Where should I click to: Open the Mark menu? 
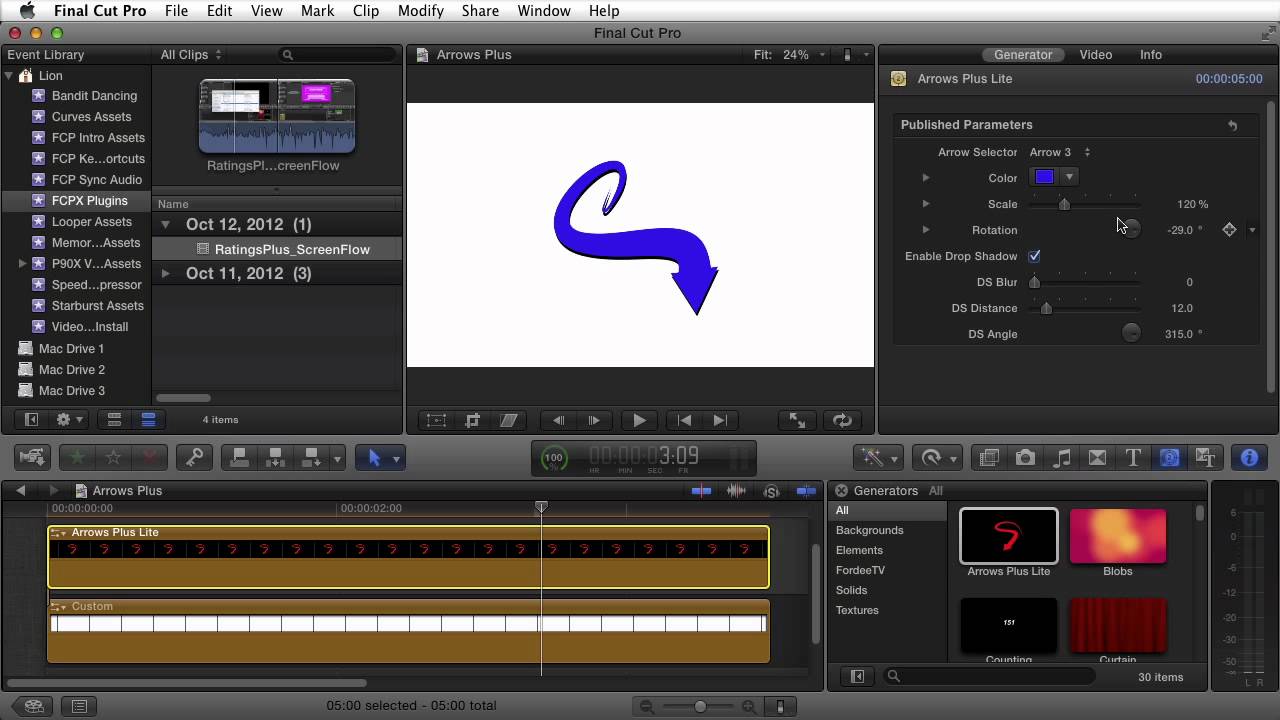(x=317, y=11)
